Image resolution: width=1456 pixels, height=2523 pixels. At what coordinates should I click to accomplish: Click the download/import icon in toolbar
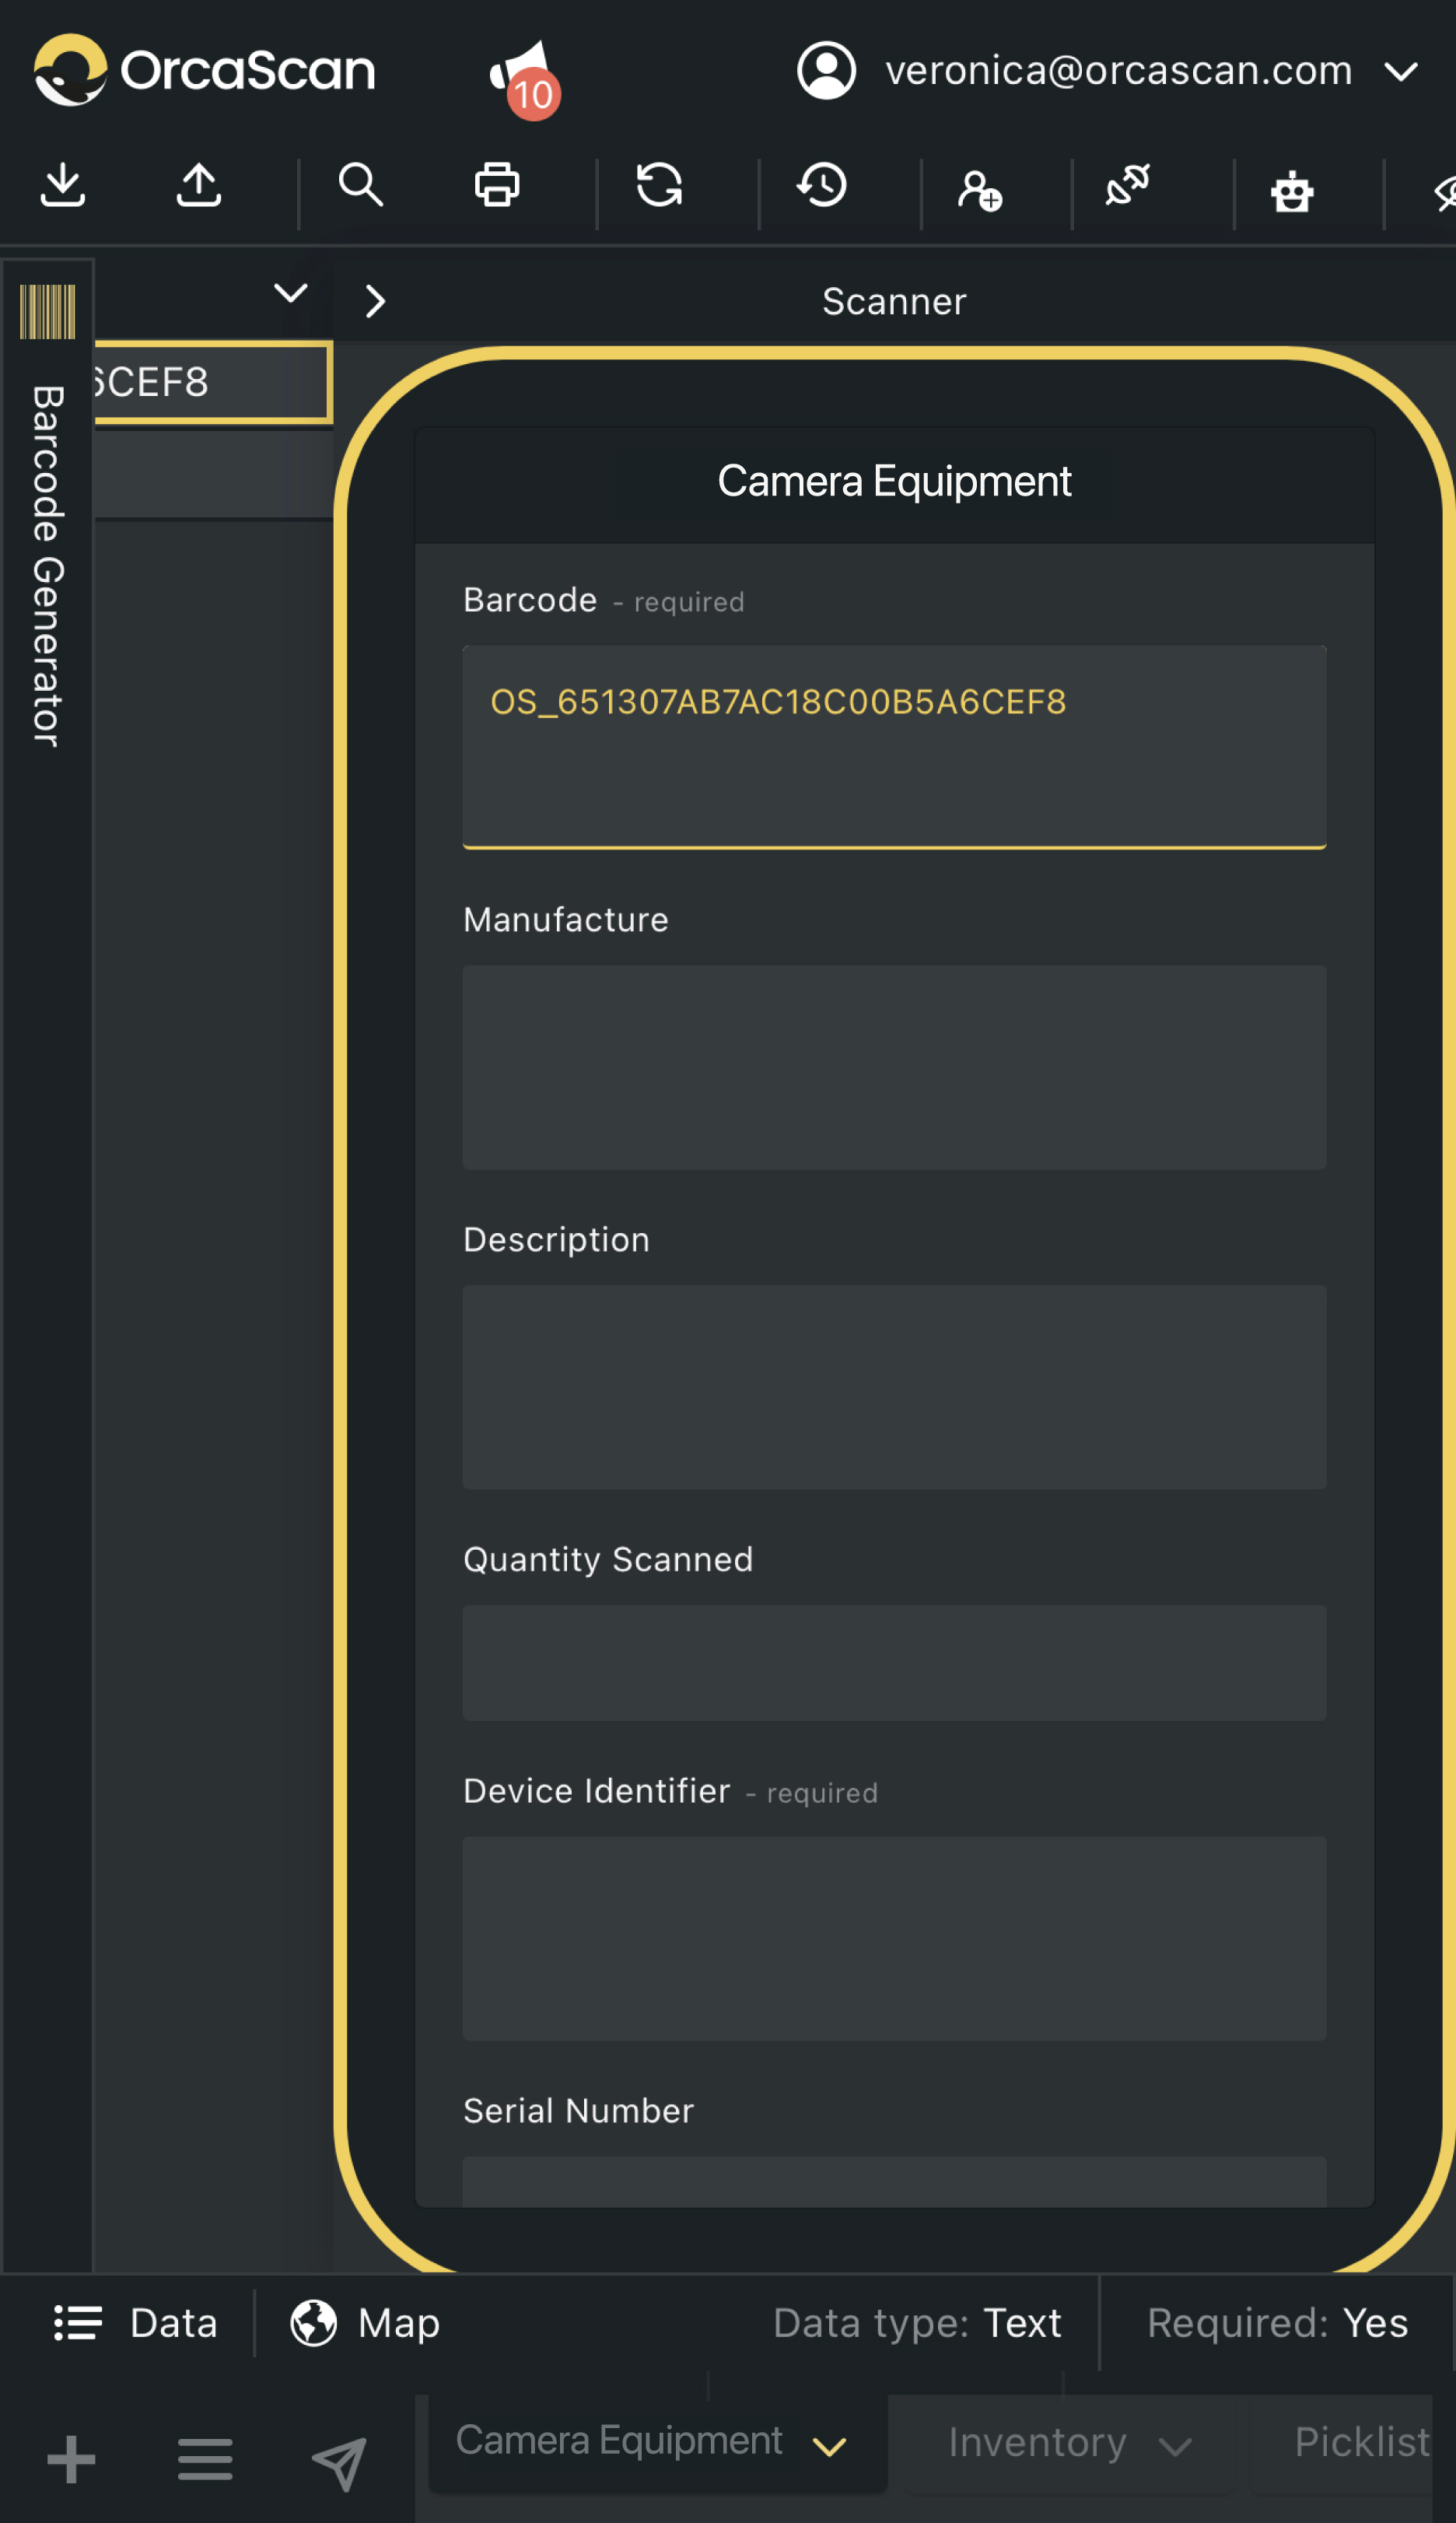(x=63, y=186)
